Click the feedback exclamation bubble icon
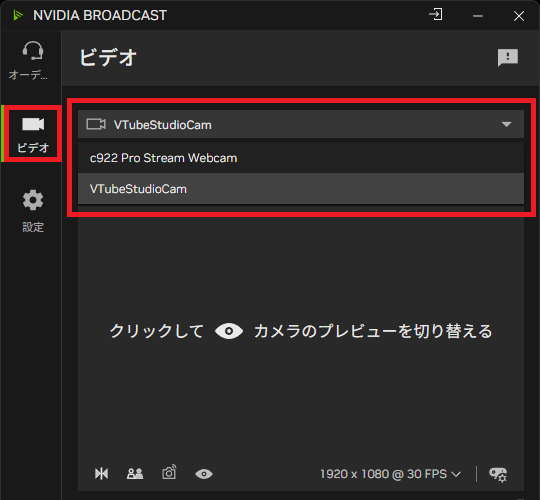The image size is (540, 500). (x=508, y=57)
